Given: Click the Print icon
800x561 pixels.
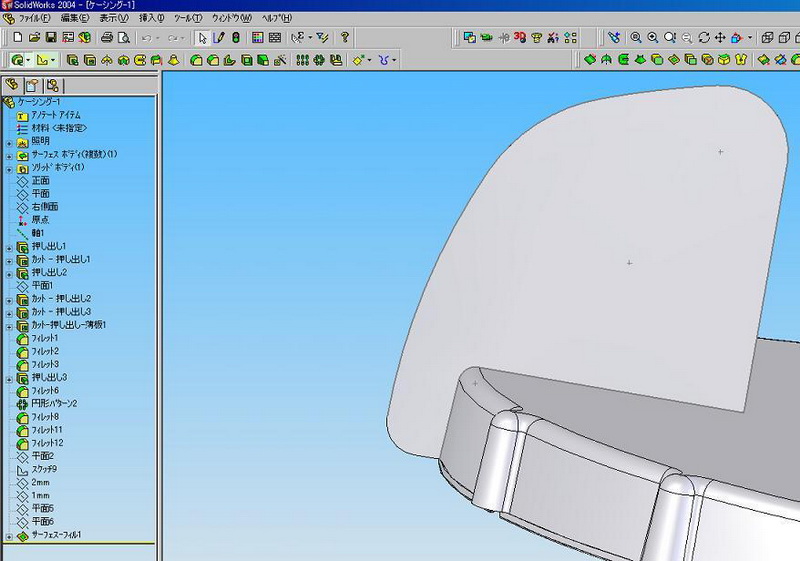Looking at the screenshot, I should (107, 37).
